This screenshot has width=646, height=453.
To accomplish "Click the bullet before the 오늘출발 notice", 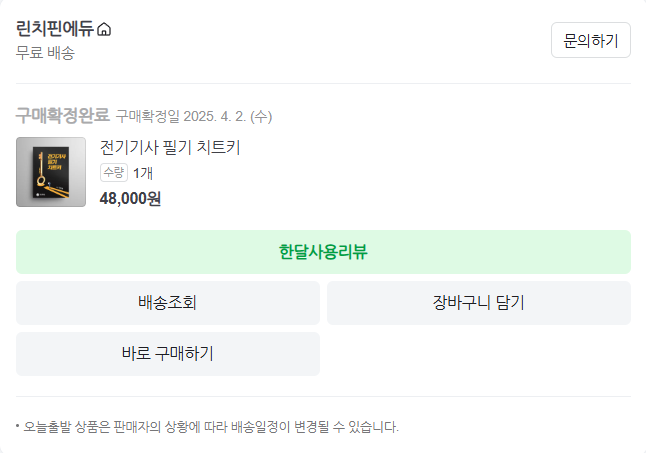I will pos(18,426).
